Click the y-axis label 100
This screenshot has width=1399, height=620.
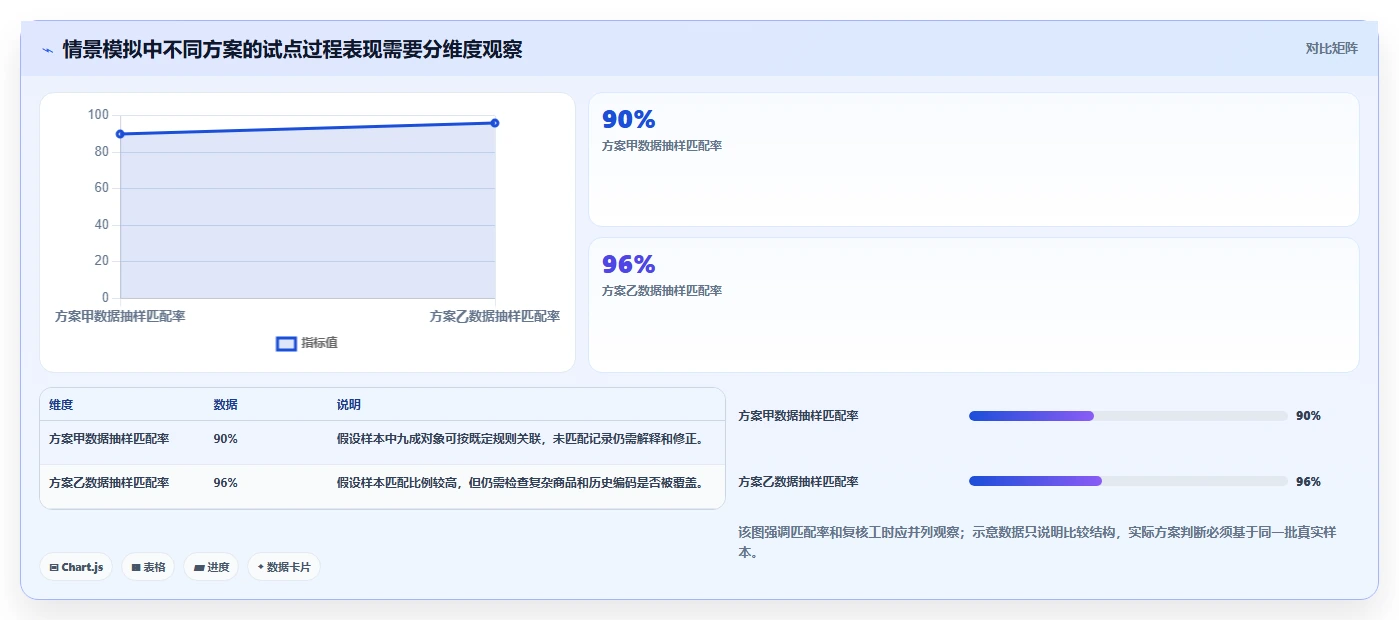pyautogui.click(x=98, y=115)
